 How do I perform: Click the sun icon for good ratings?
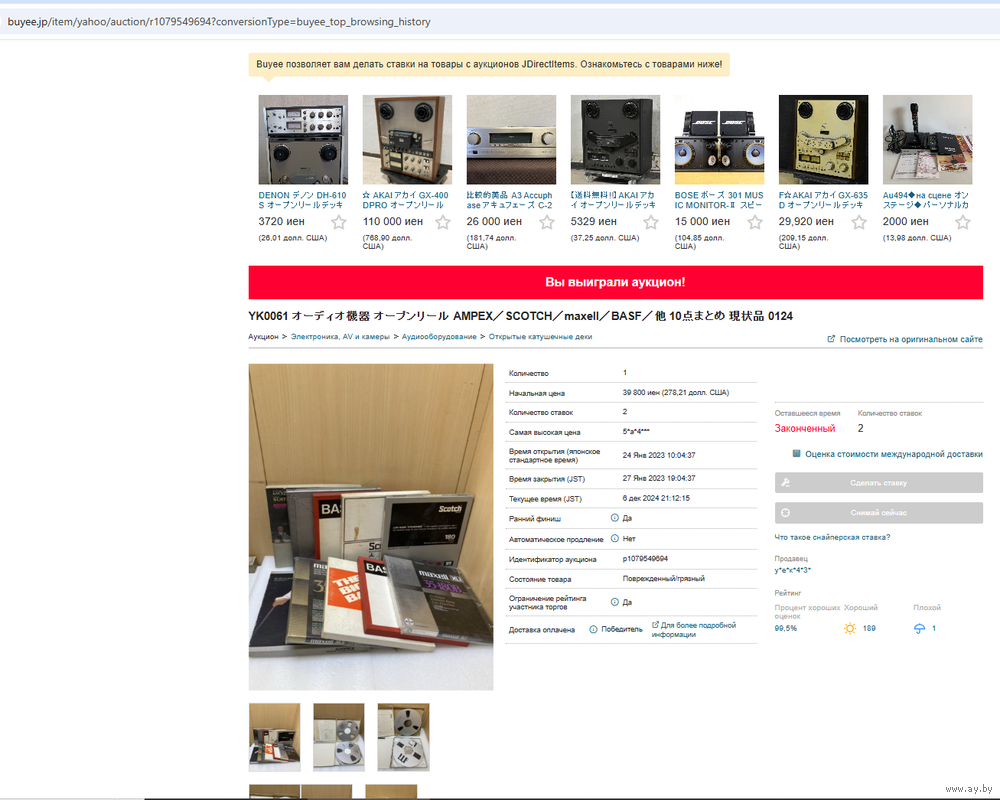click(849, 628)
